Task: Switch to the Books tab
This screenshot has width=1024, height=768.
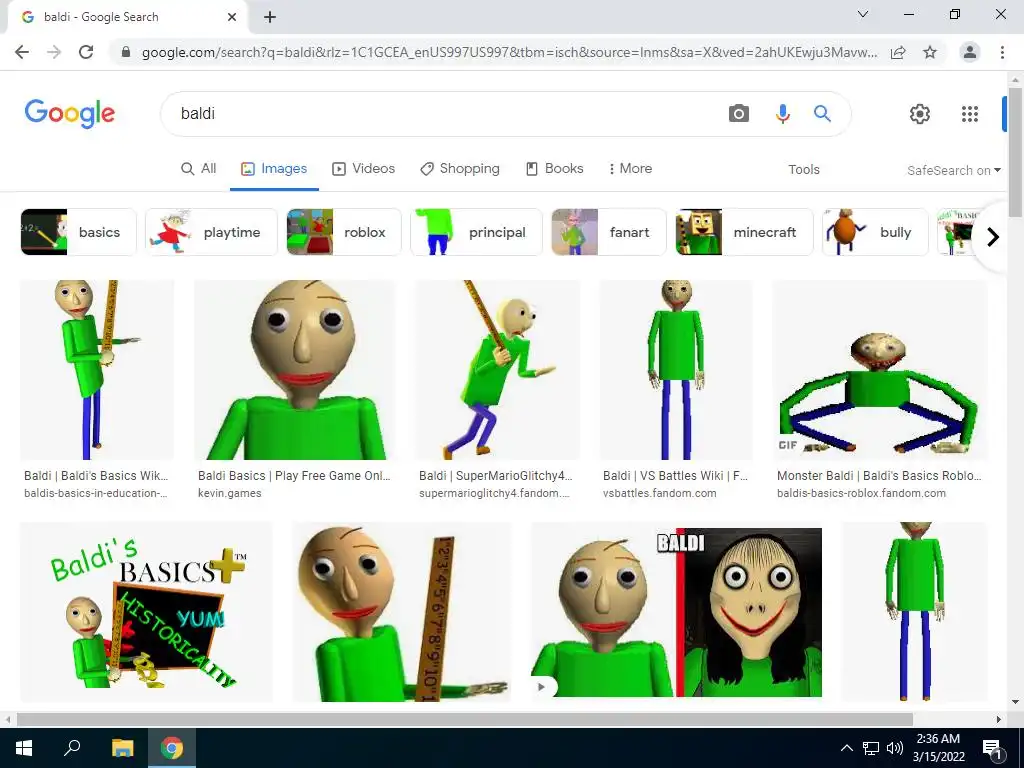Action: pos(554,168)
